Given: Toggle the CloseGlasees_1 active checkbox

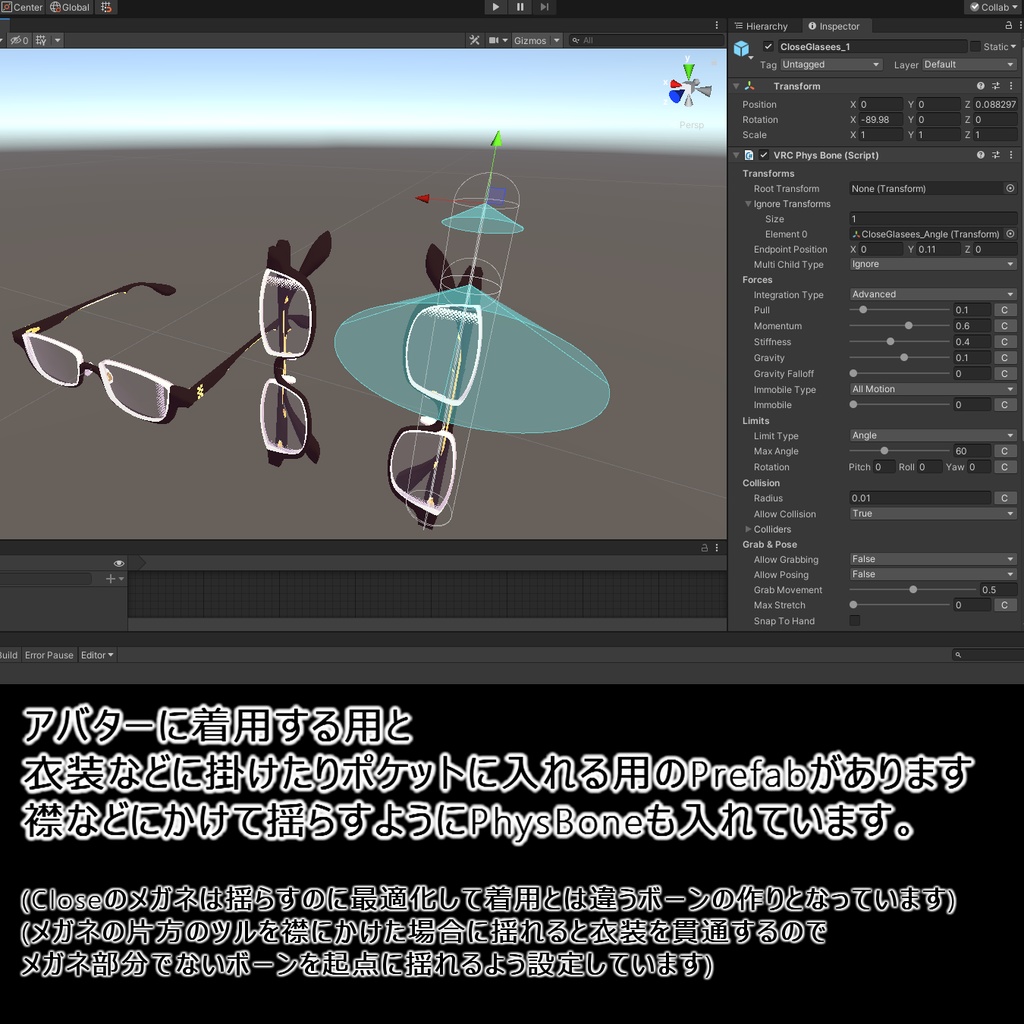Looking at the screenshot, I should point(767,46).
